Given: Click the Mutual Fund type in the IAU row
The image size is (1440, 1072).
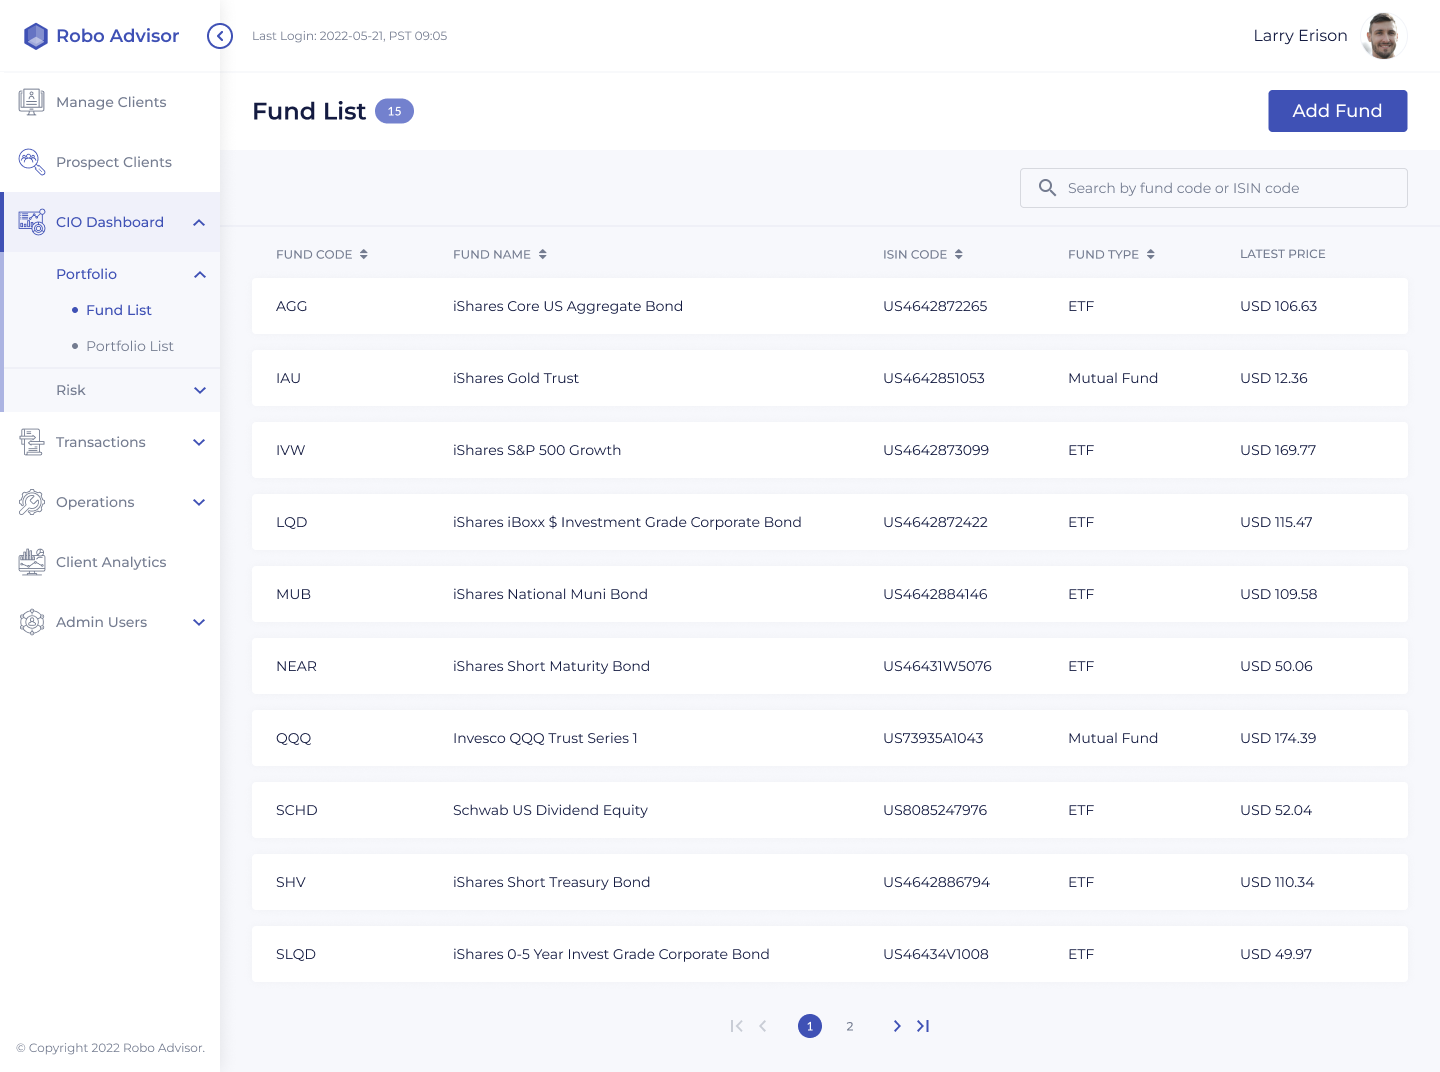Looking at the screenshot, I should tap(1113, 378).
